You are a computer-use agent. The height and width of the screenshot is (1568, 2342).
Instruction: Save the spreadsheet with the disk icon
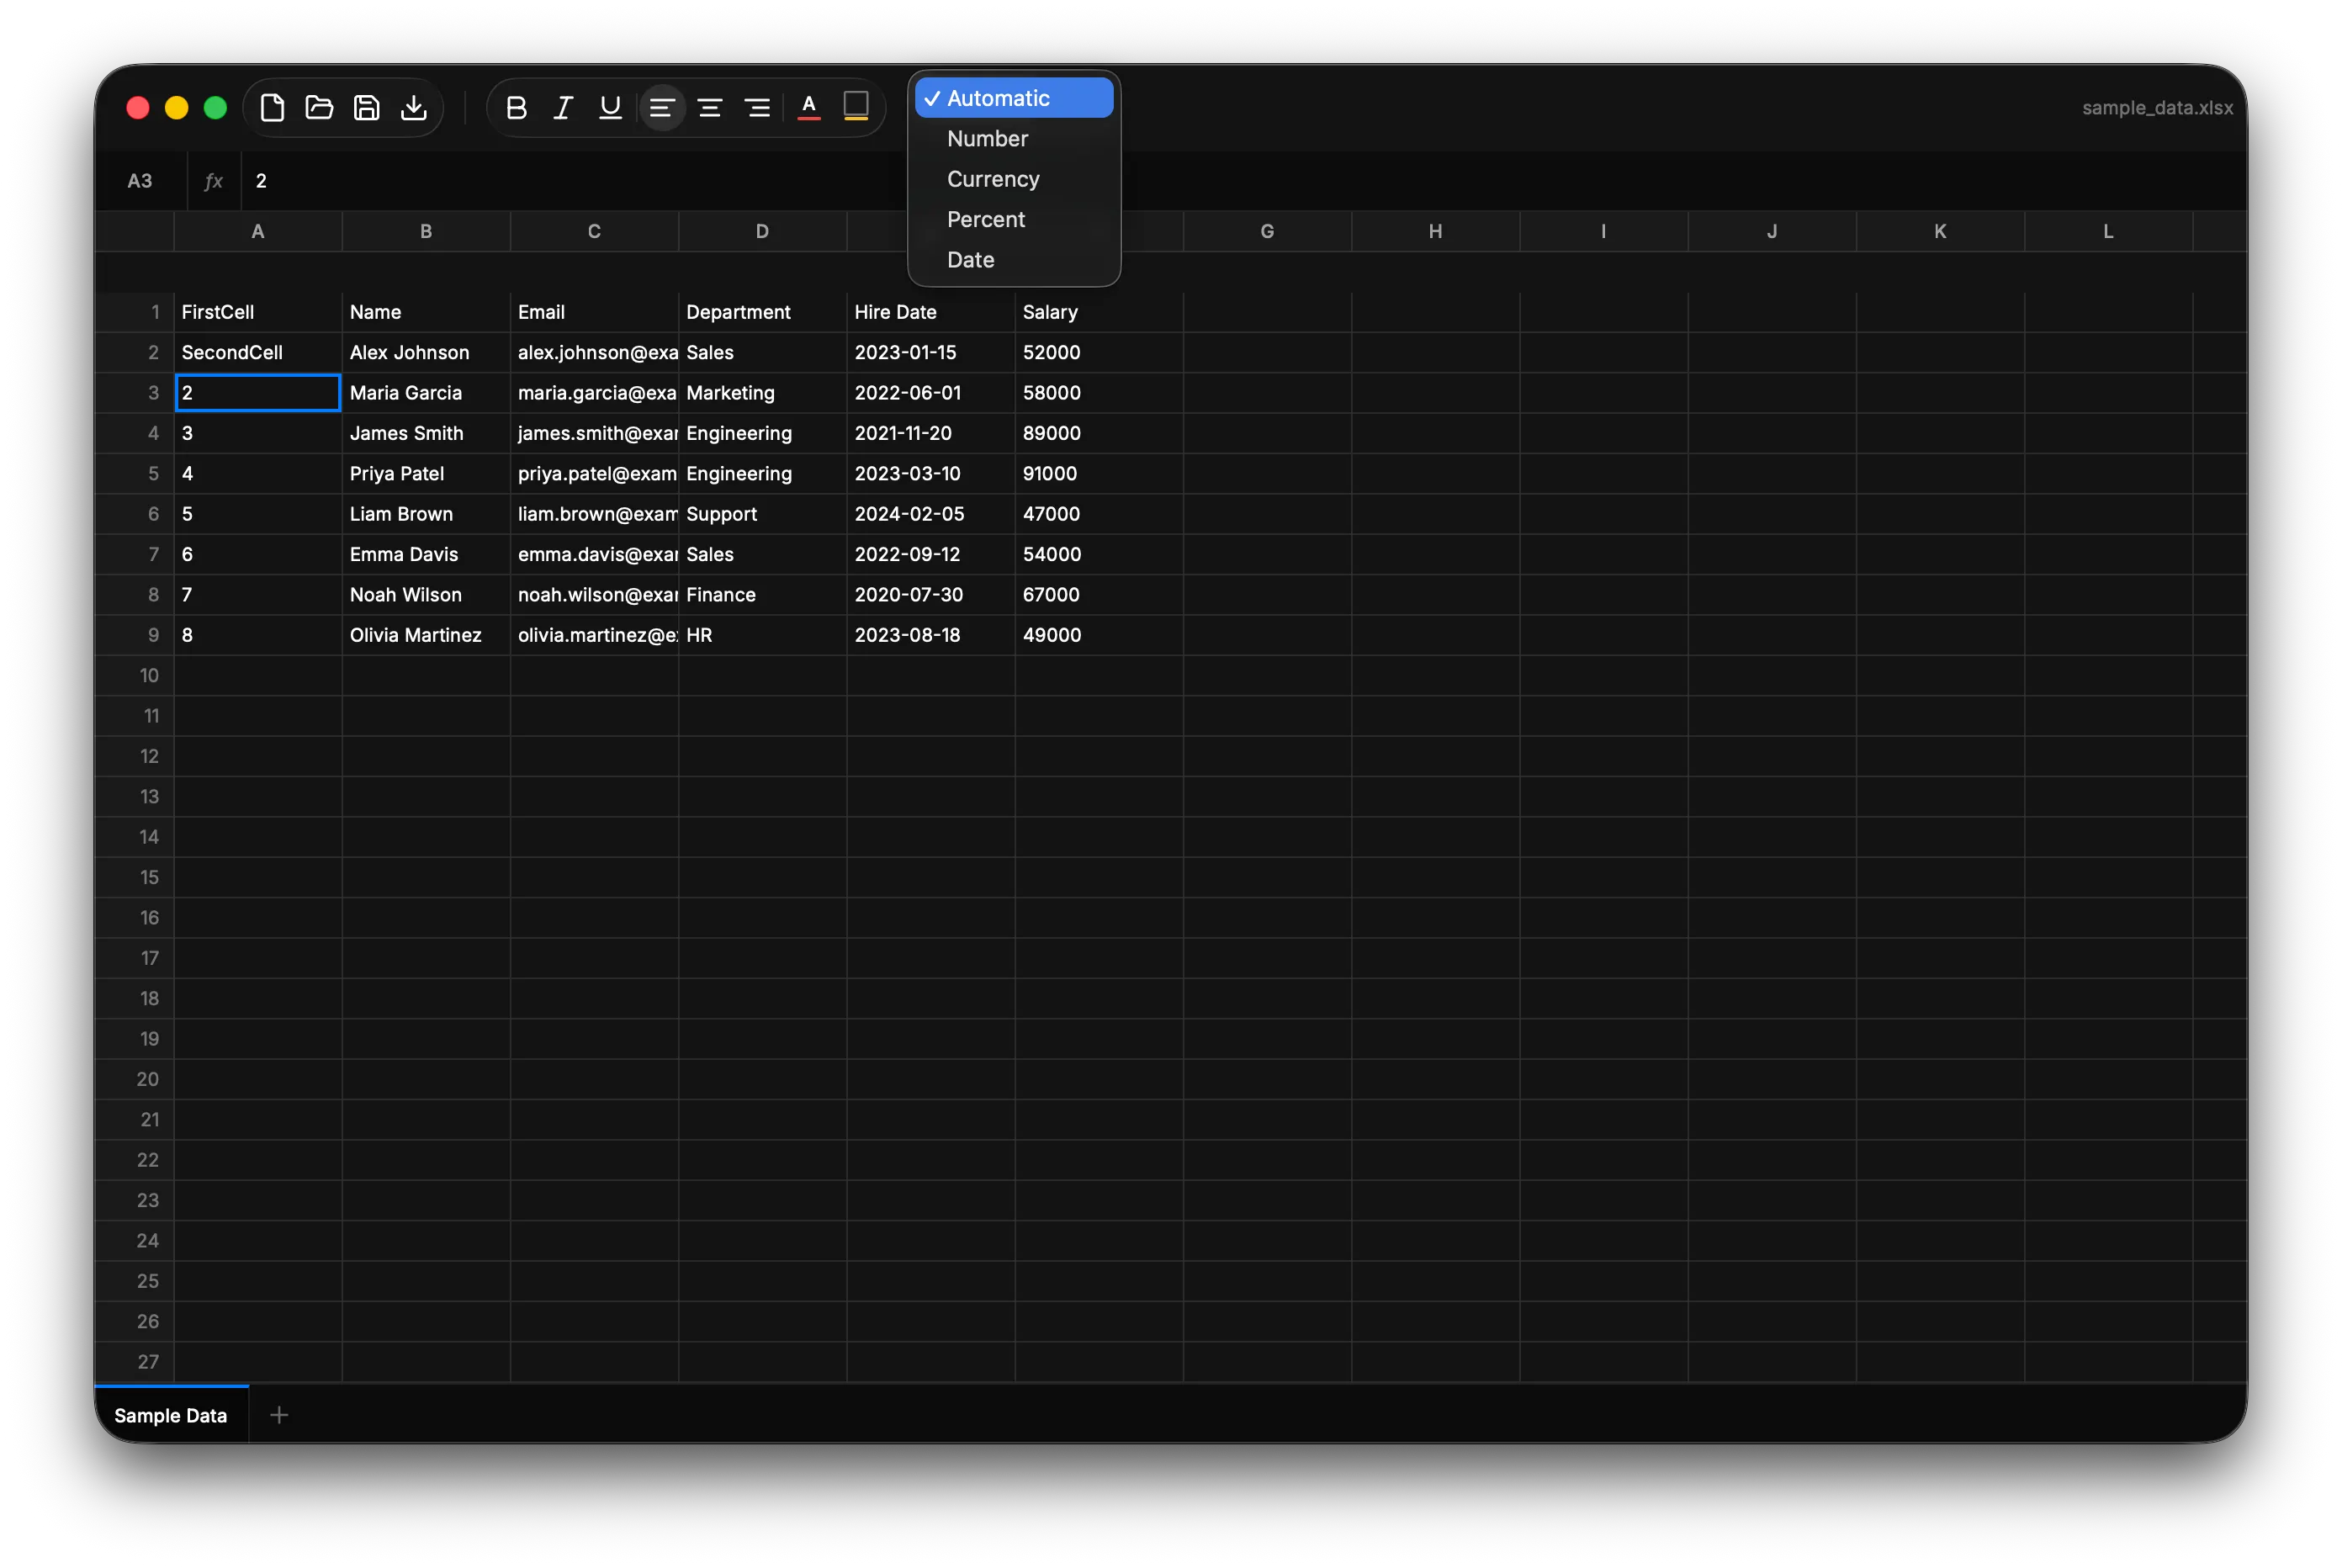coord(367,108)
